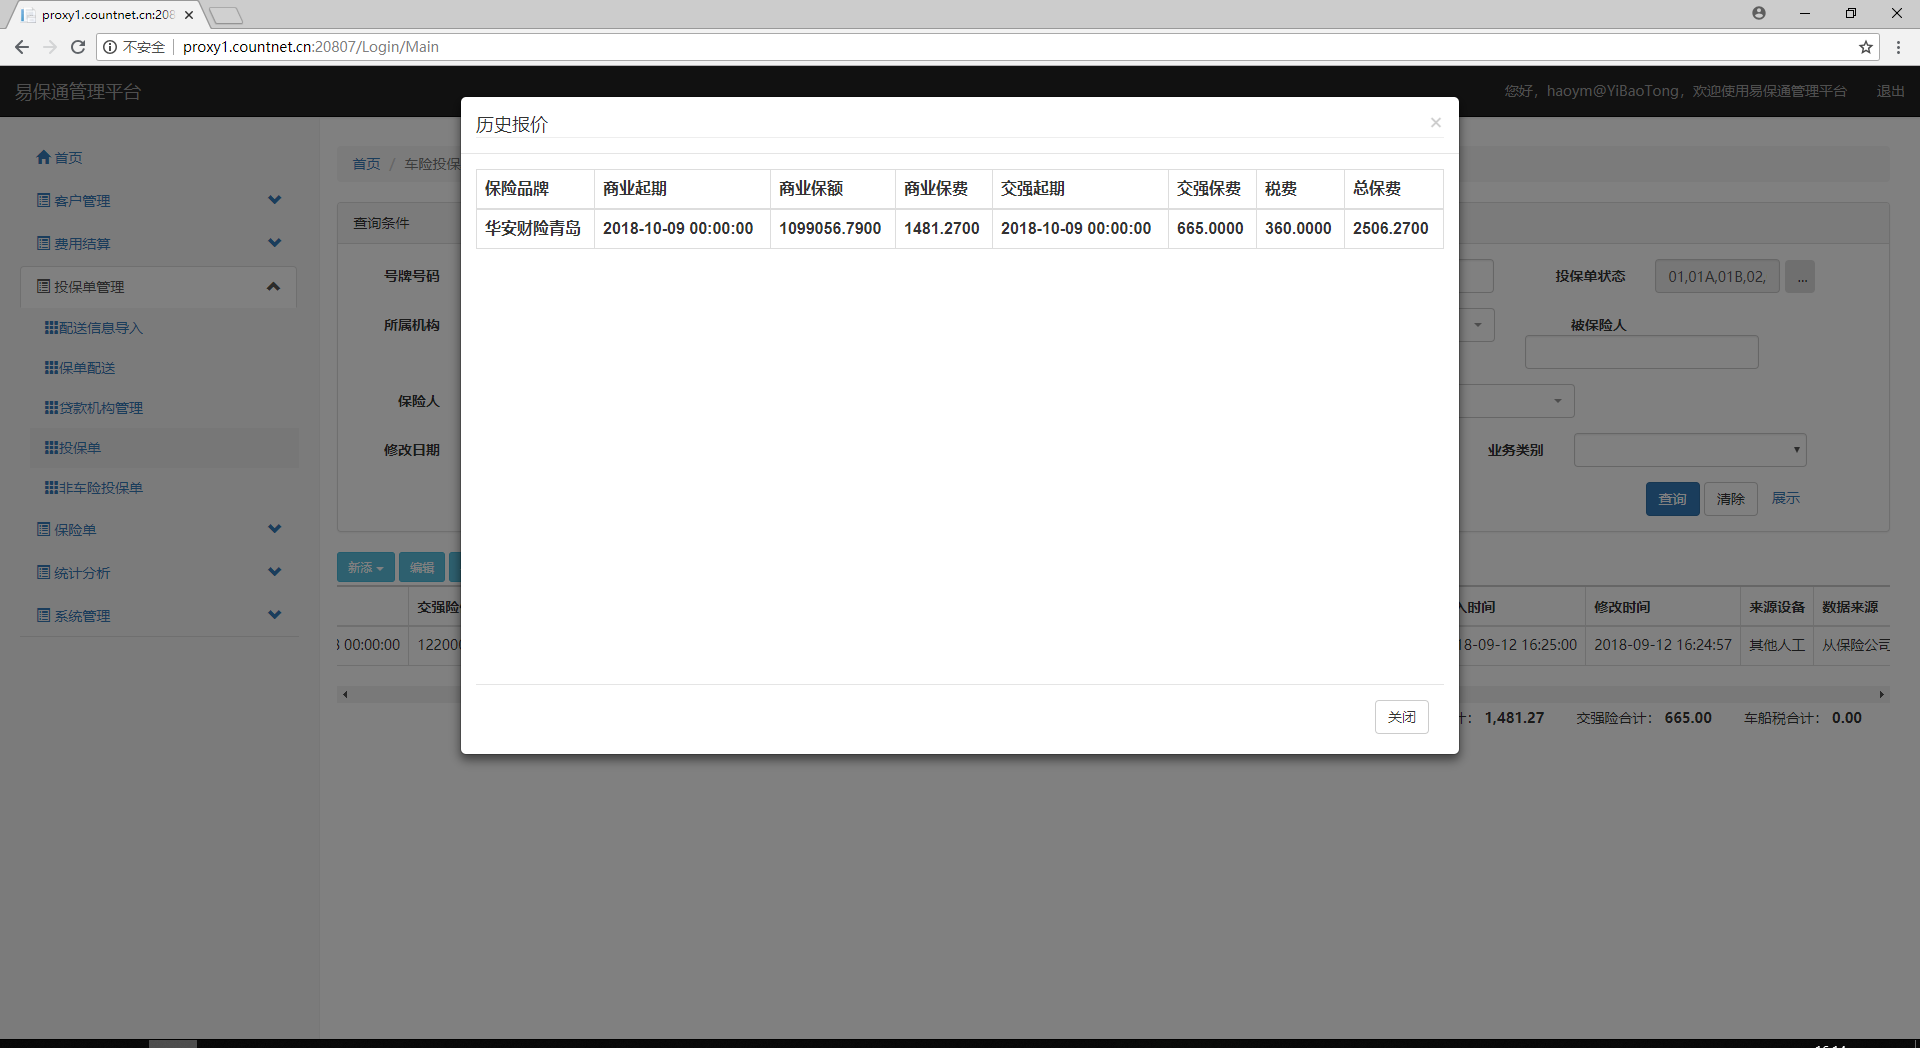The width and height of the screenshot is (1920, 1048).
Task: Click the 首页 home icon in sidebar
Action: click(43, 157)
